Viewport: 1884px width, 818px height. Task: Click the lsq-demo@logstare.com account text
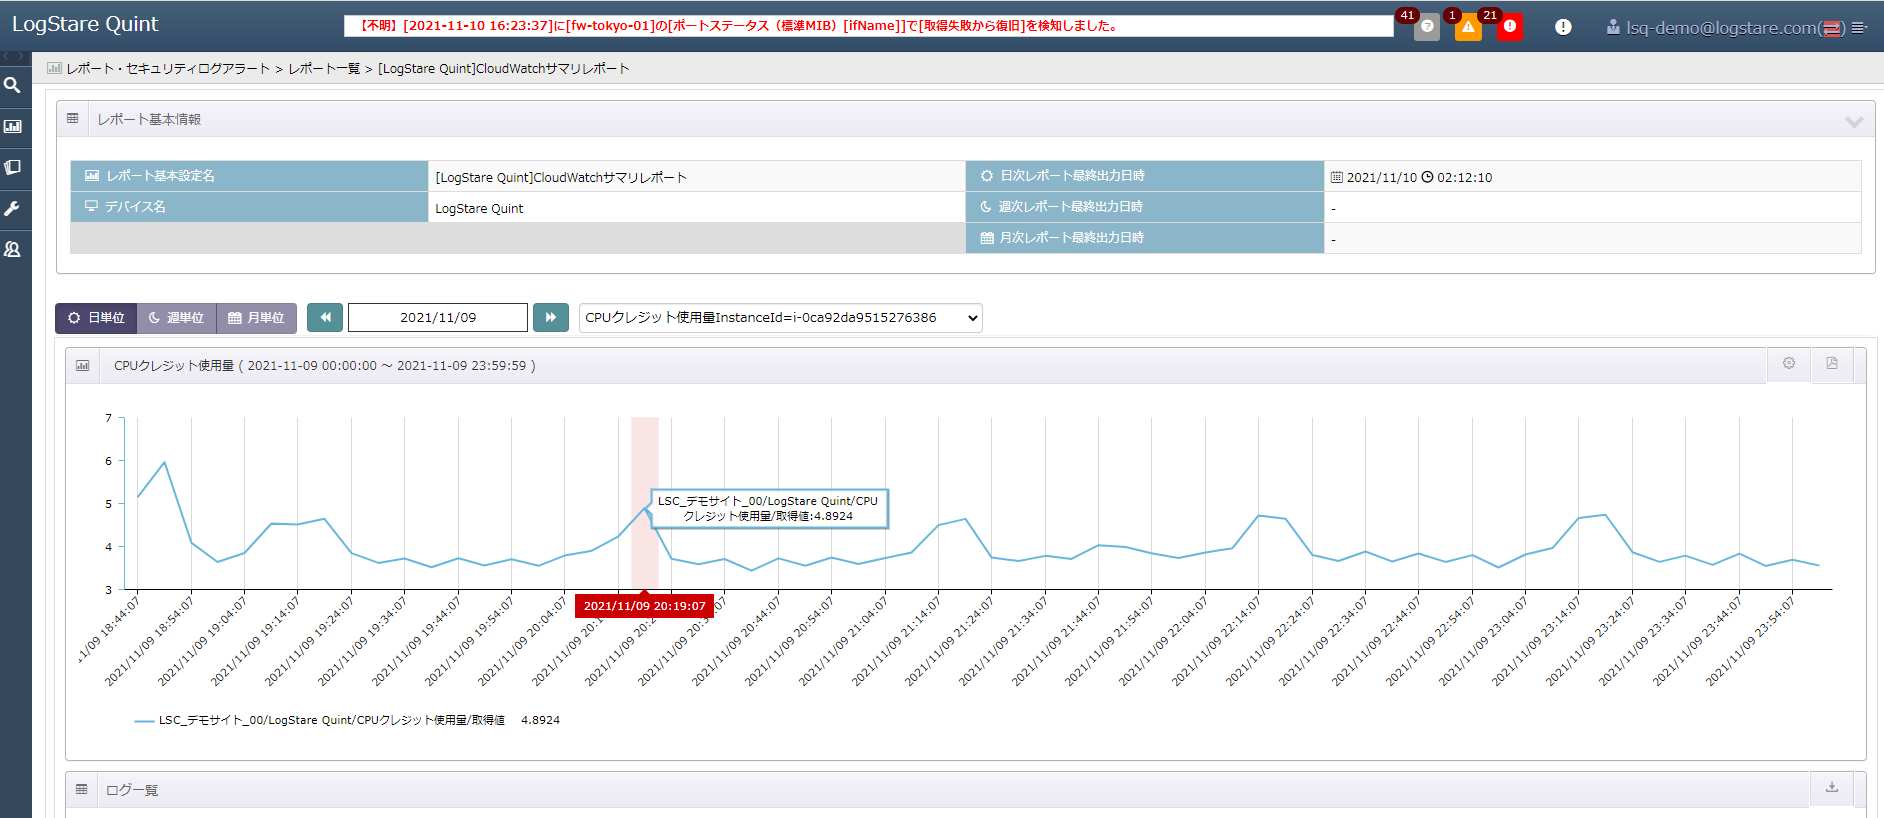pos(1721,28)
